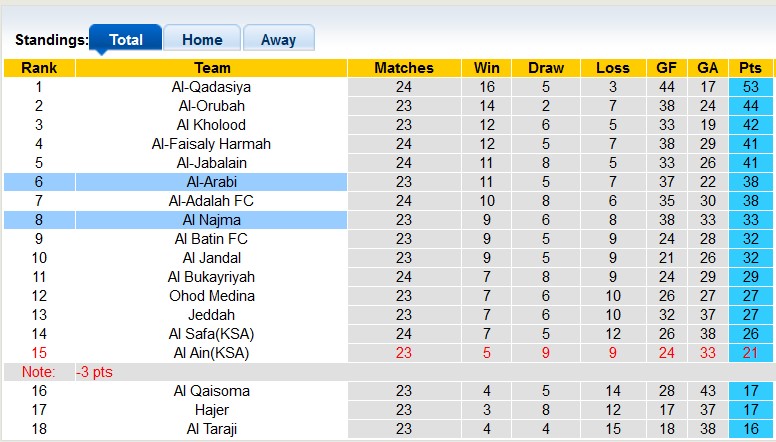This screenshot has width=776, height=442.
Task: Click the highlighted Al Najma team
Action: tap(211, 220)
